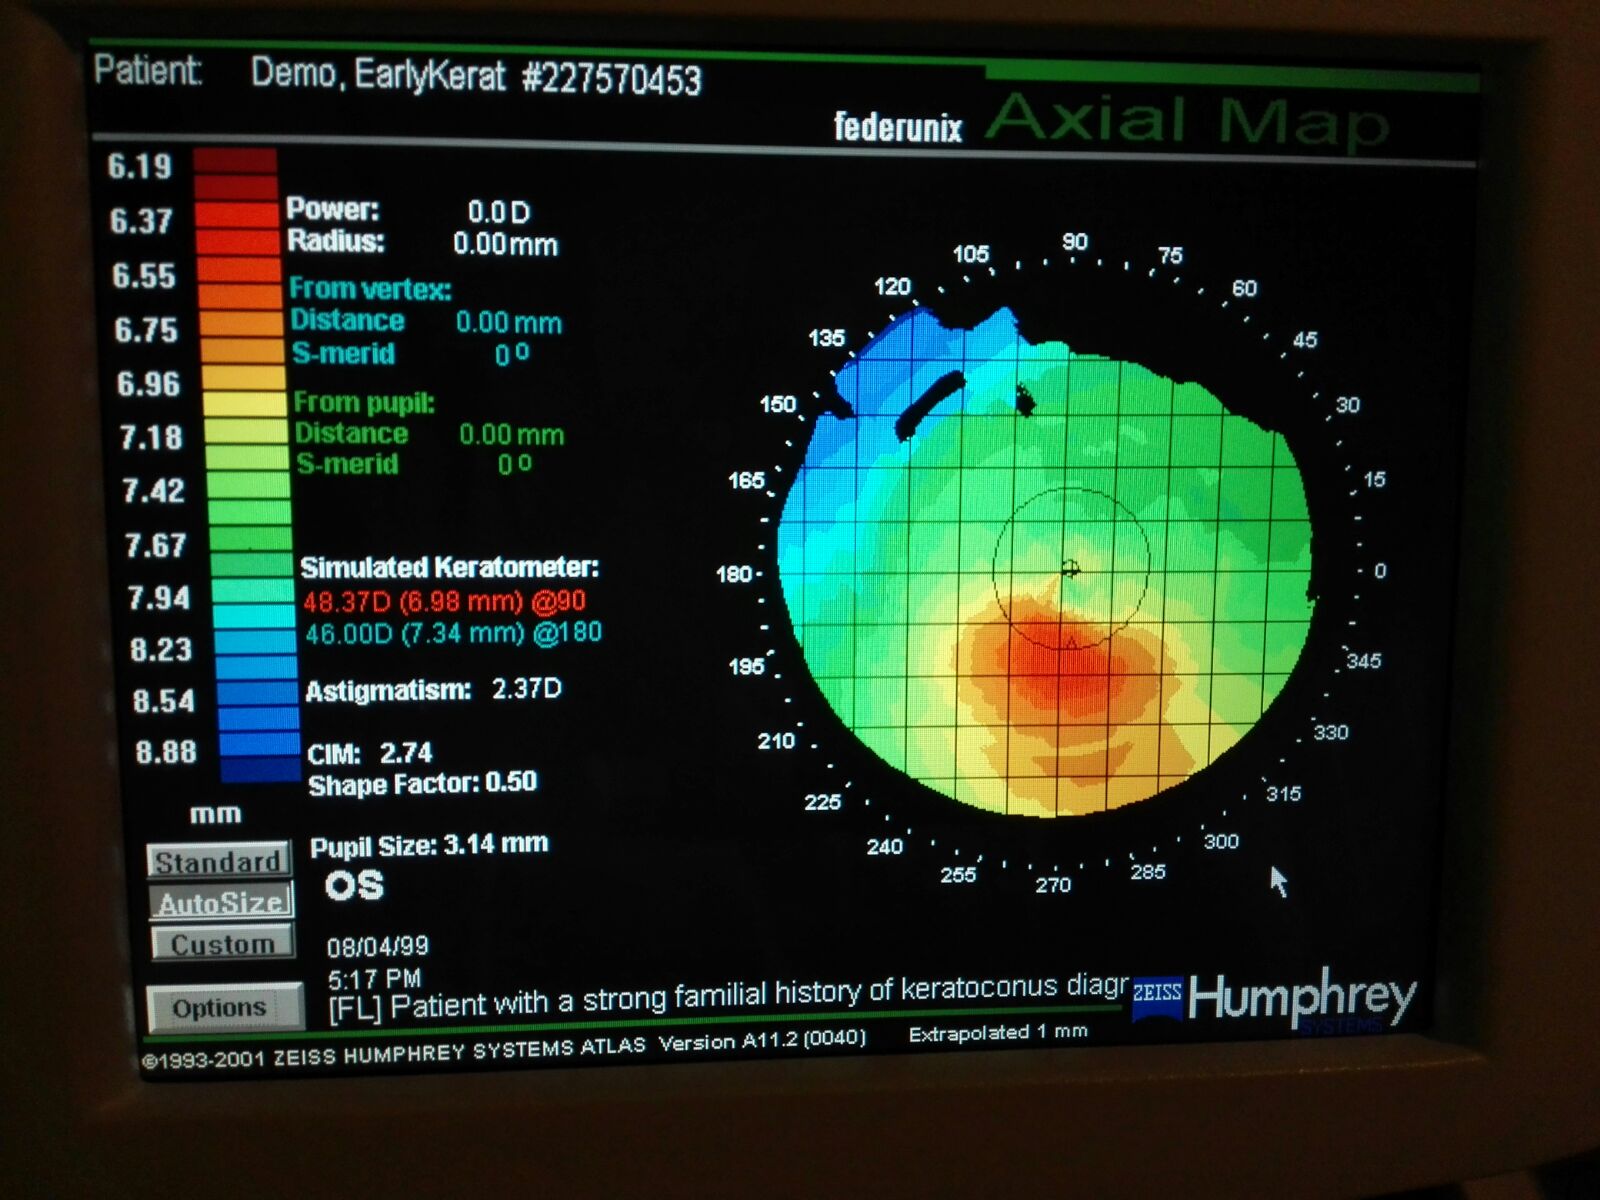Choose the Custom scale button
1600x1200 pixels.
click(222, 943)
